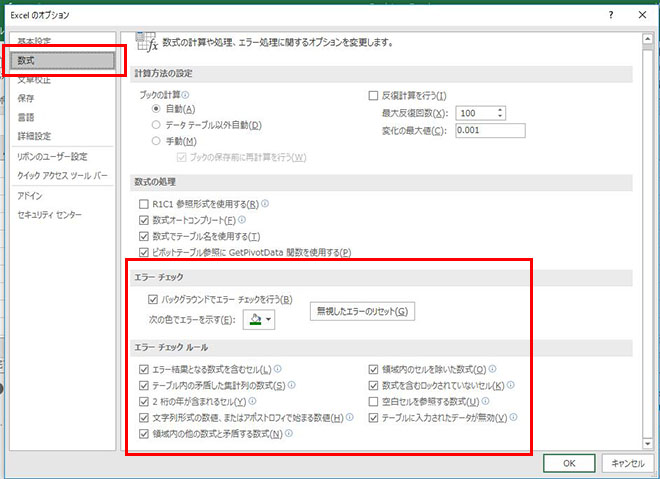Viewport: 660px width, 479px height.
Task: Close the Excel のオプション dialog
Action: click(x=642, y=15)
